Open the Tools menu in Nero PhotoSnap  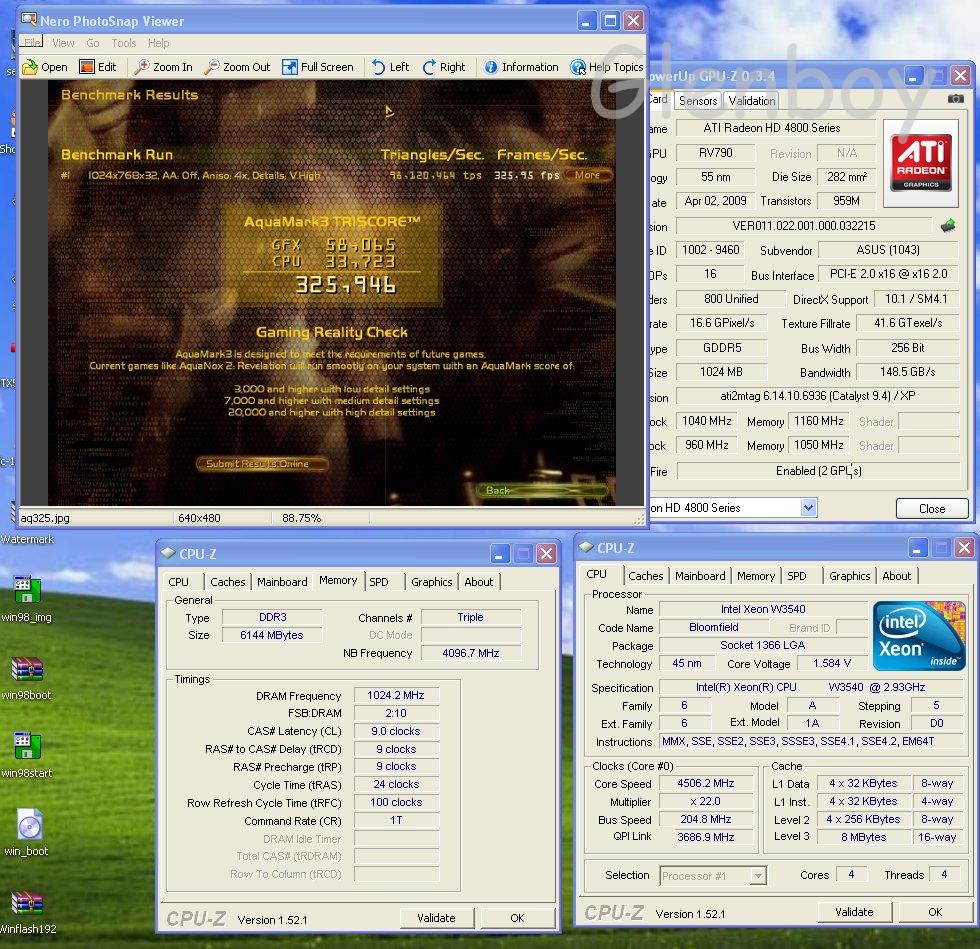pos(124,43)
